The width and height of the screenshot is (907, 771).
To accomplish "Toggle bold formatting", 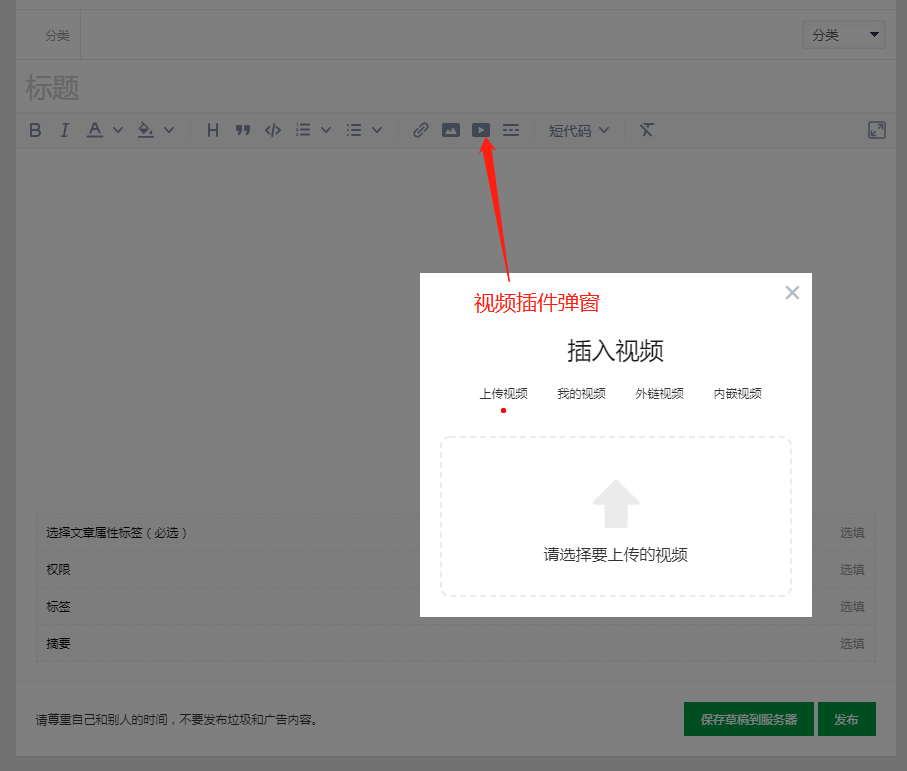I will coord(35,130).
